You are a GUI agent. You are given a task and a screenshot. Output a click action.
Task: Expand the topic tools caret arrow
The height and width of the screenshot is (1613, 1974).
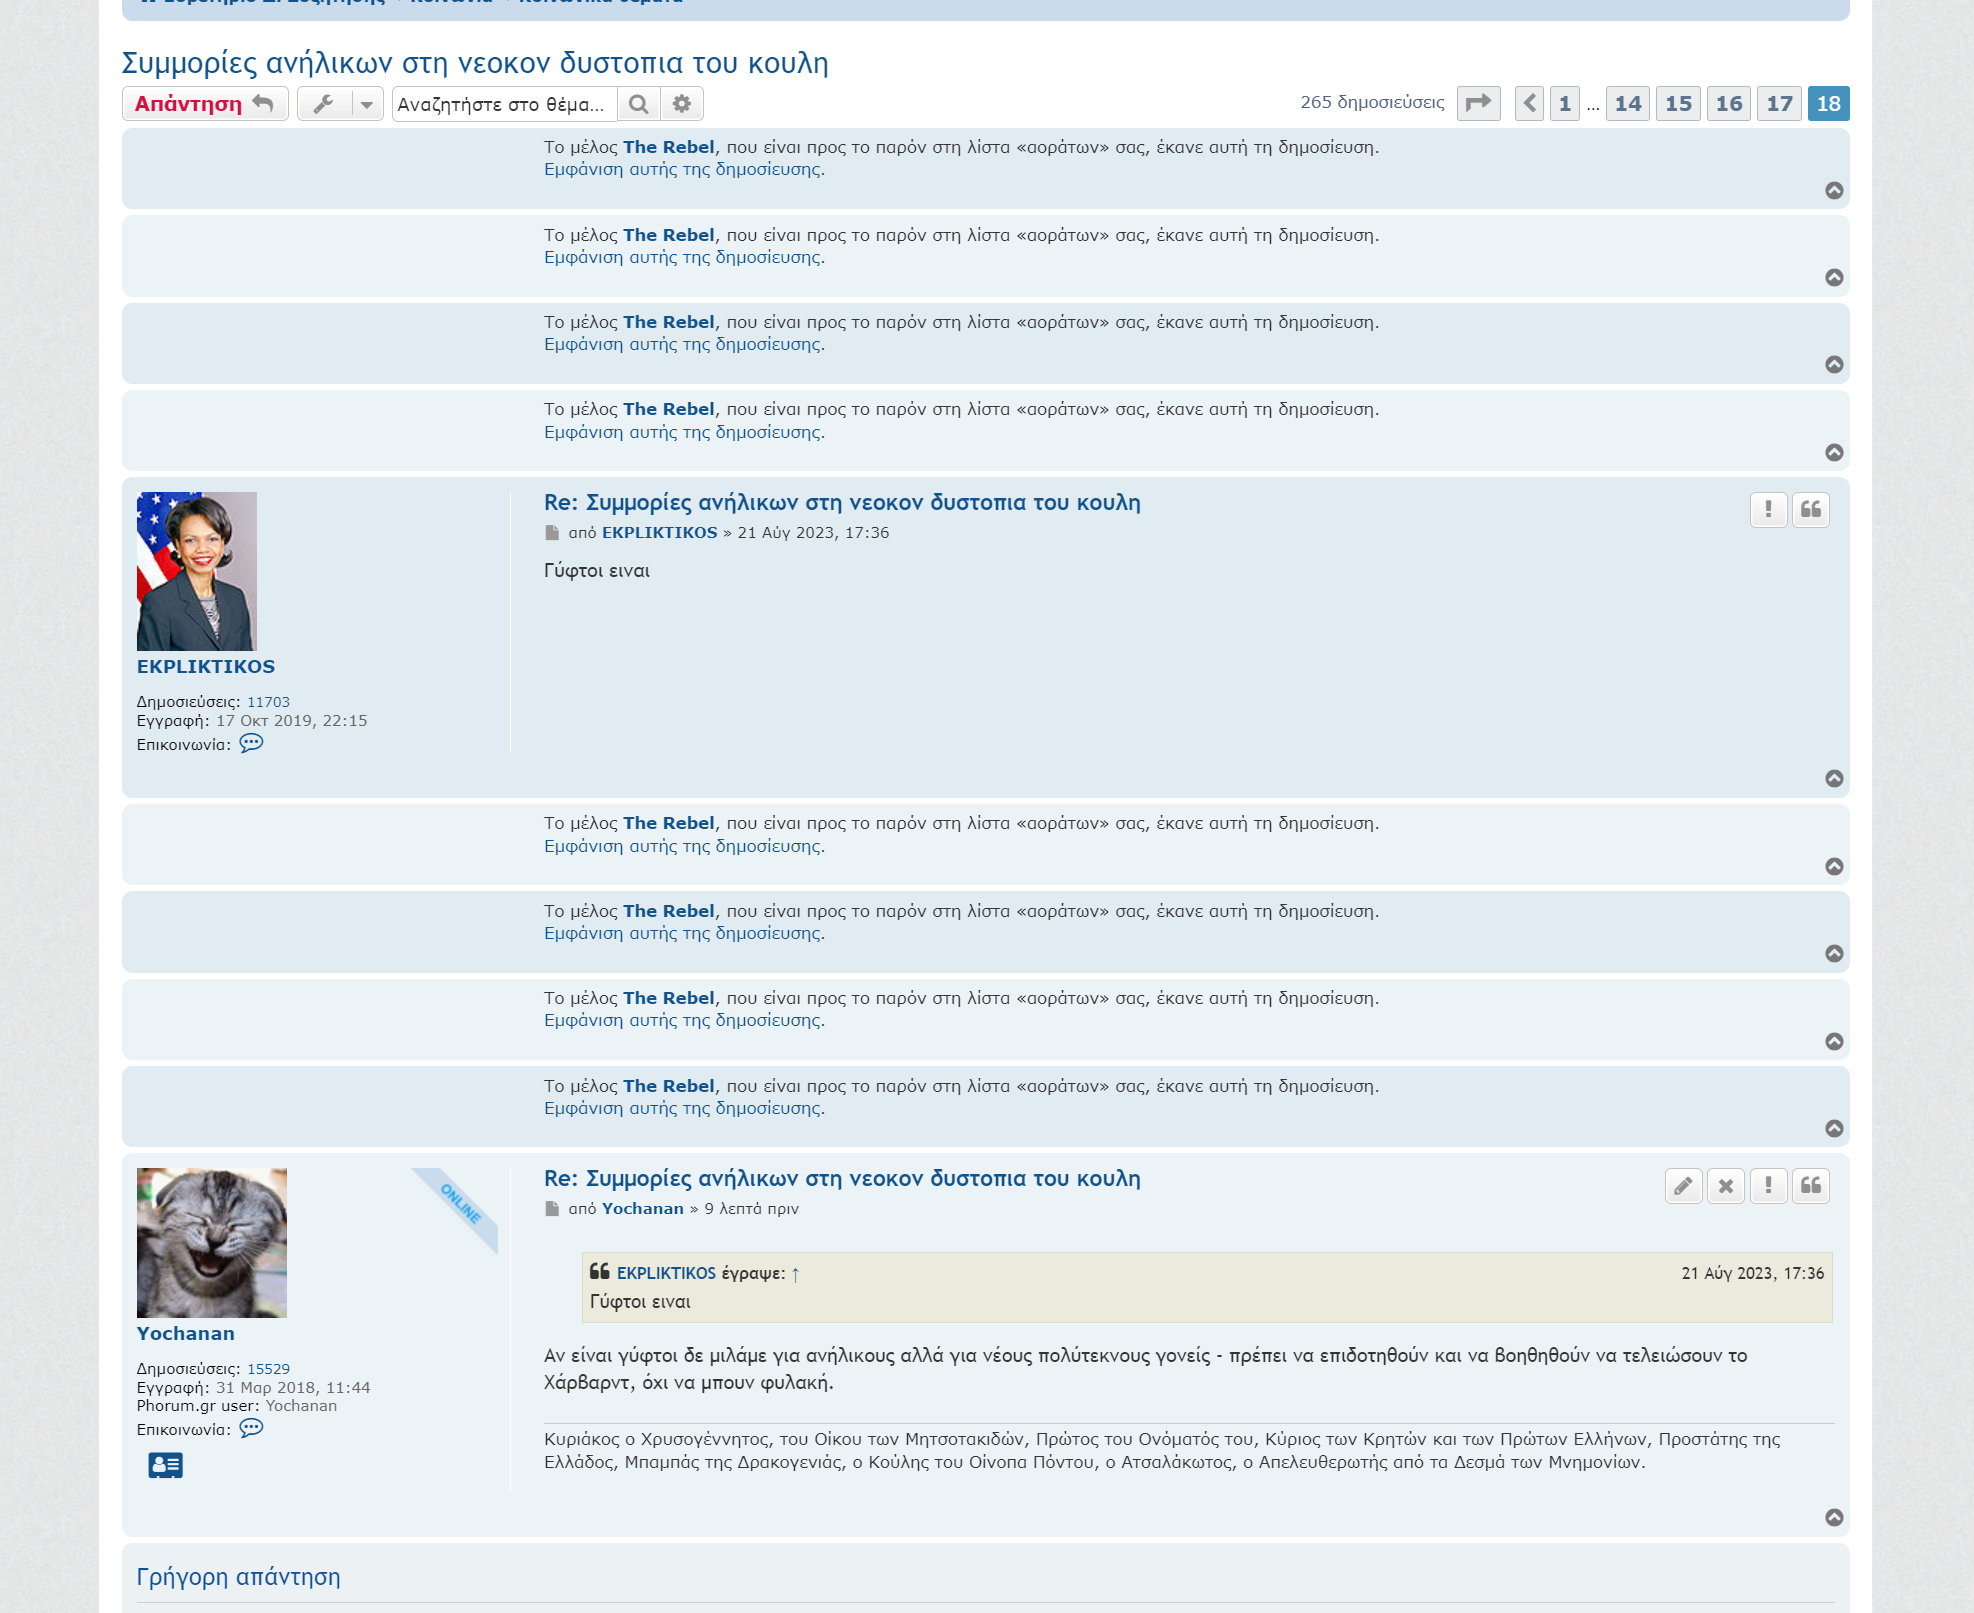[x=367, y=104]
